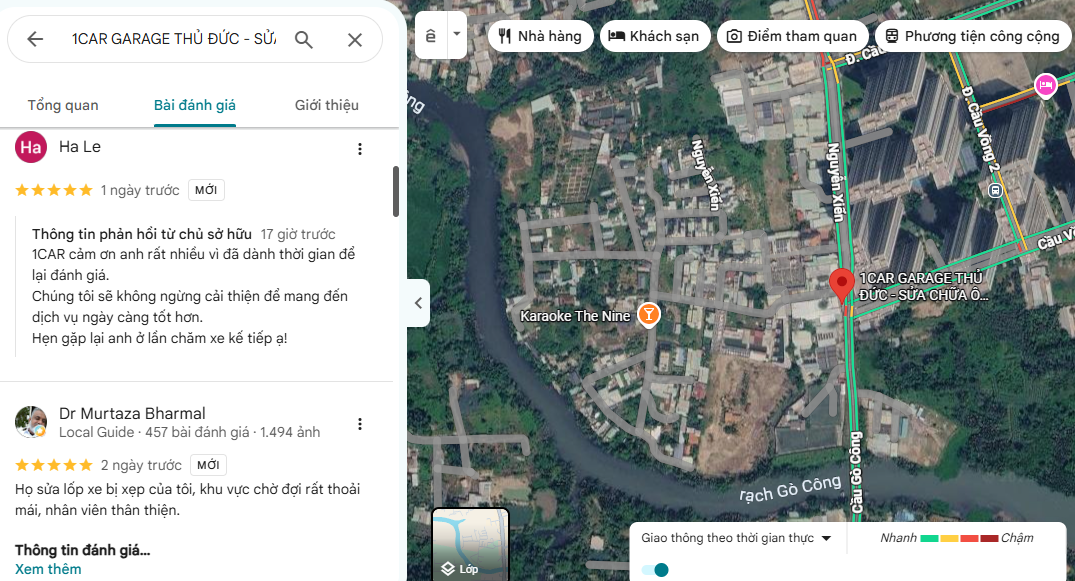Toggle the live traffic switch

click(x=655, y=569)
